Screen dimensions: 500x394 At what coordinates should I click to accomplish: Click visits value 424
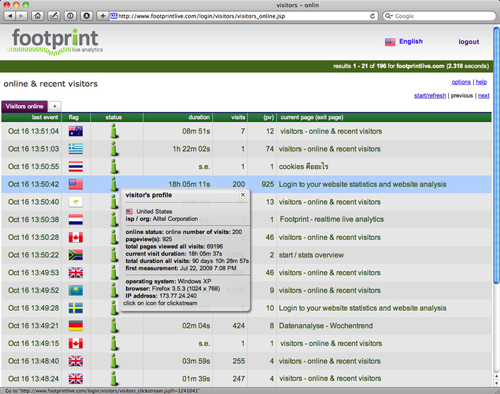click(239, 326)
